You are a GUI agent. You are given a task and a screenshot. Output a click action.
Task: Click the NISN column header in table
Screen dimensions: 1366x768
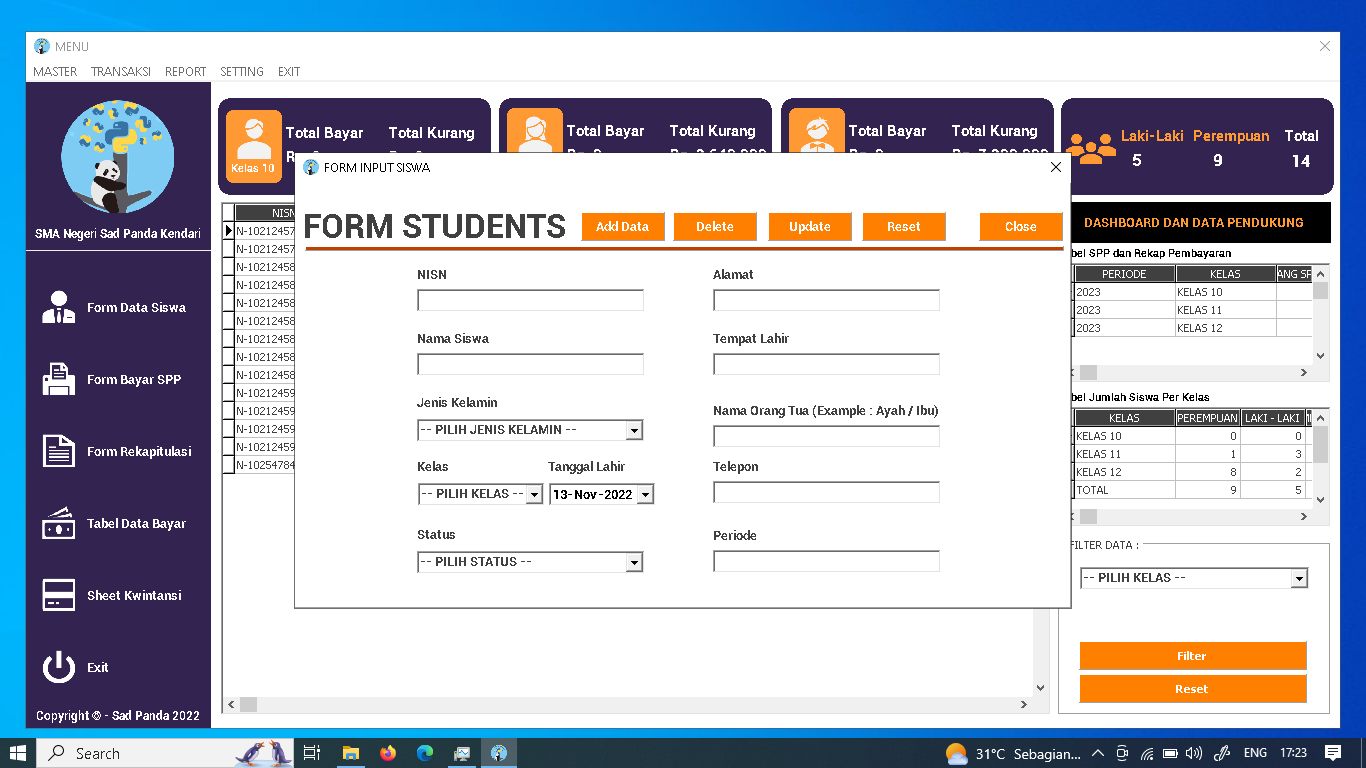[265, 213]
